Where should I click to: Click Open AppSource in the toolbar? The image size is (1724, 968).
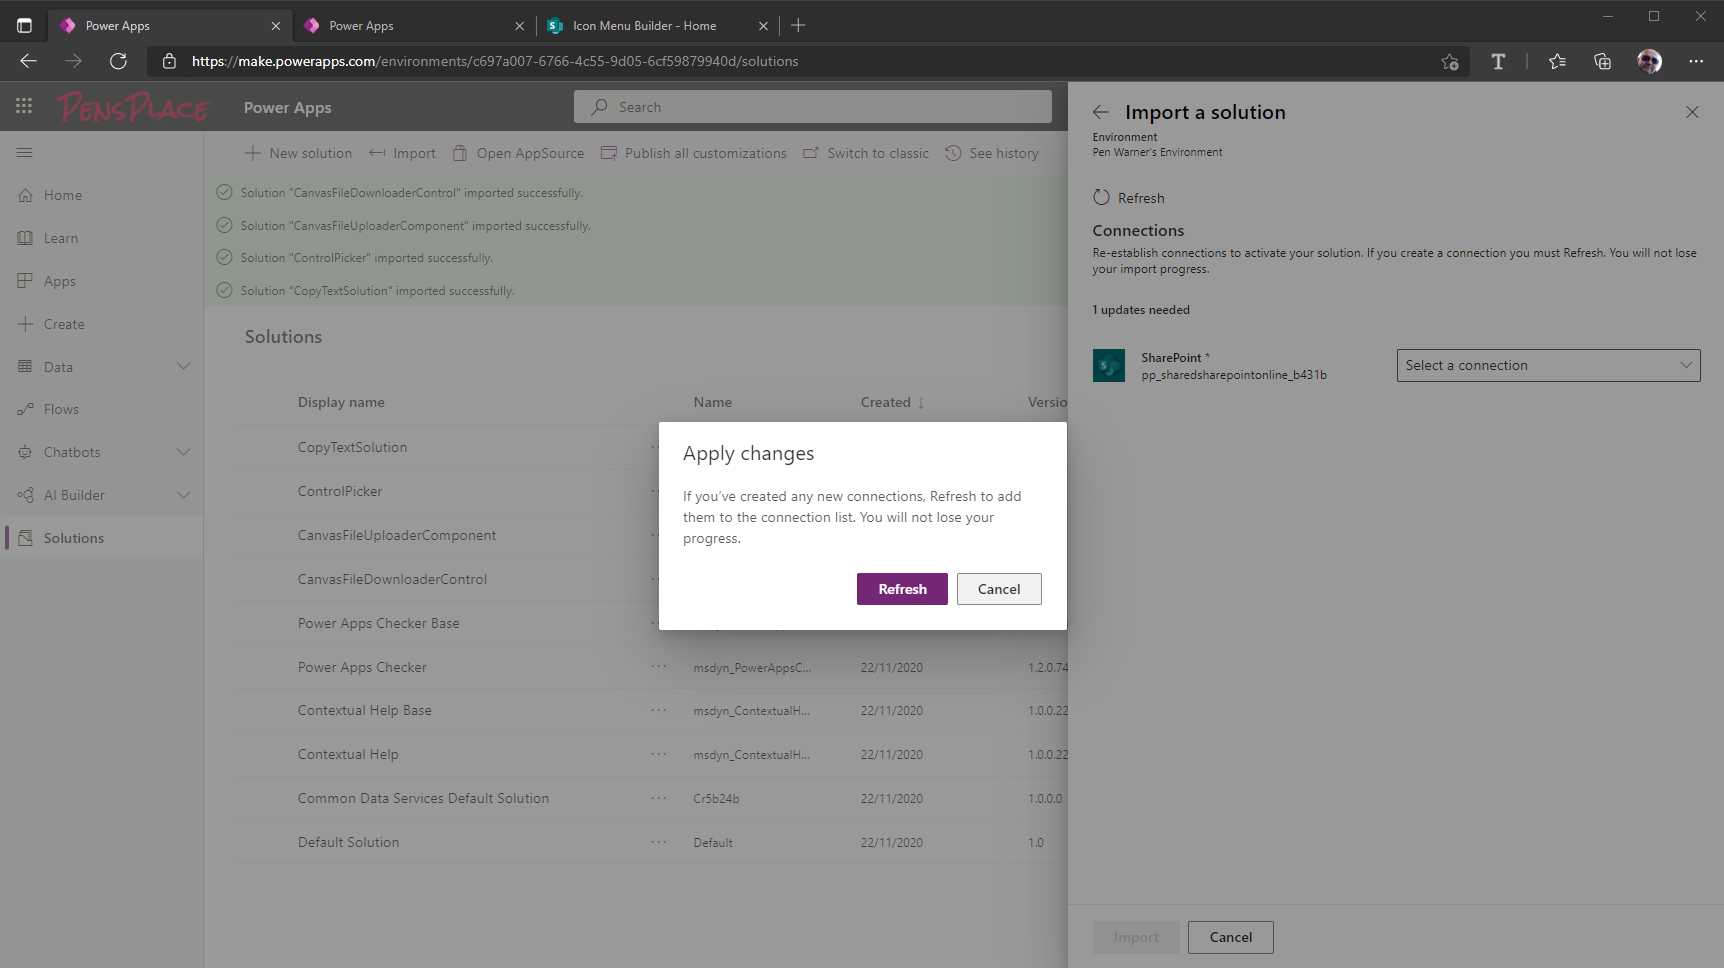tap(518, 153)
